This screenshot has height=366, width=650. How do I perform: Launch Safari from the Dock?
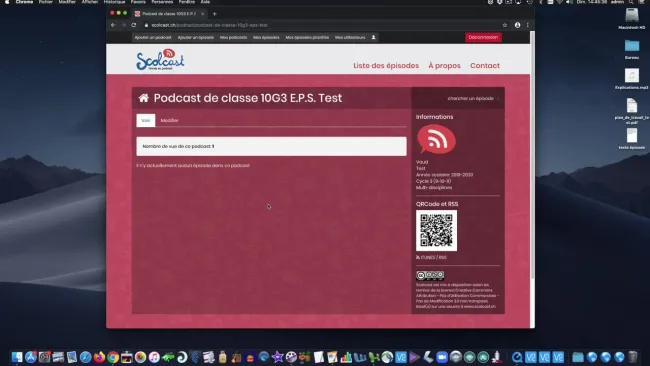click(x=85, y=357)
